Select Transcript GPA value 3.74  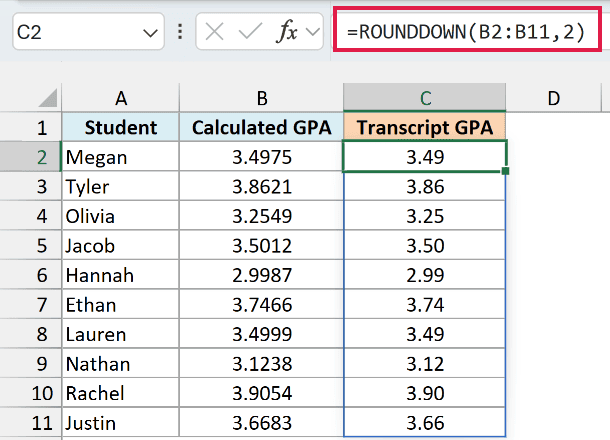click(x=425, y=305)
